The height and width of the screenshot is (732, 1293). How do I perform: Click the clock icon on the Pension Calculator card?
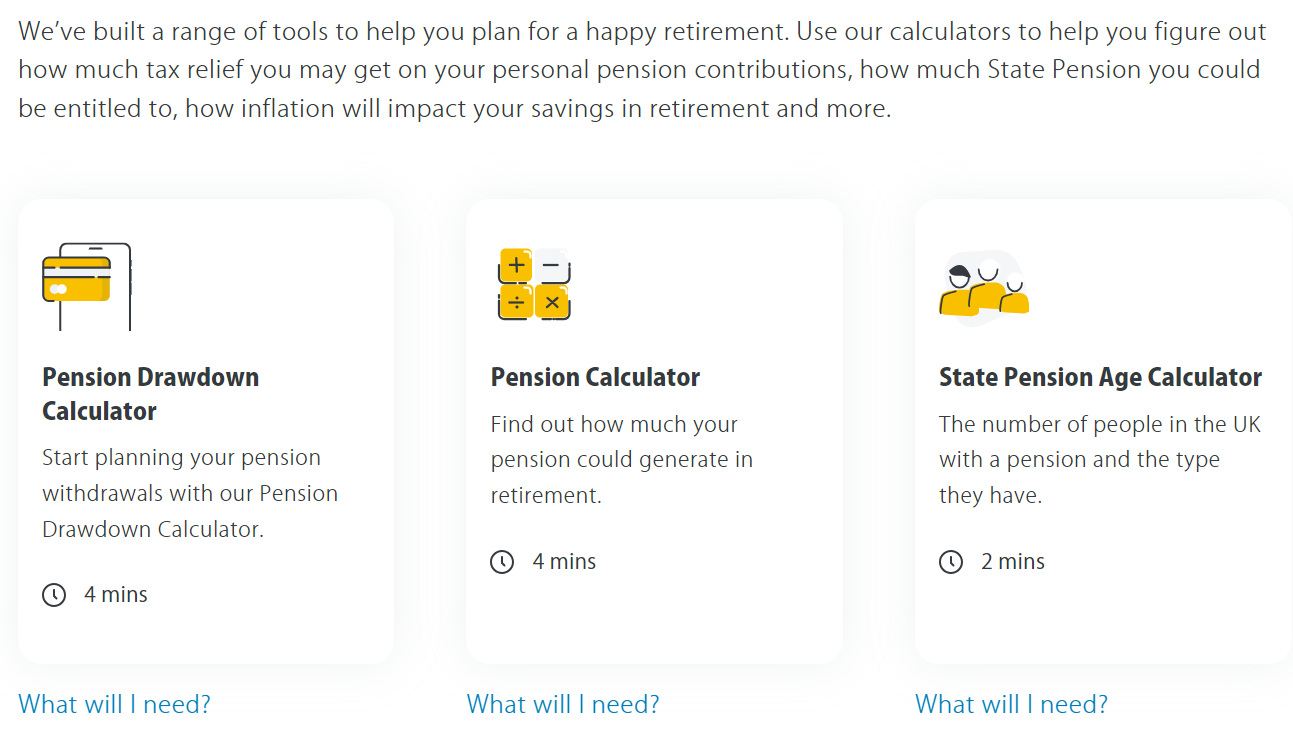(502, 561)
